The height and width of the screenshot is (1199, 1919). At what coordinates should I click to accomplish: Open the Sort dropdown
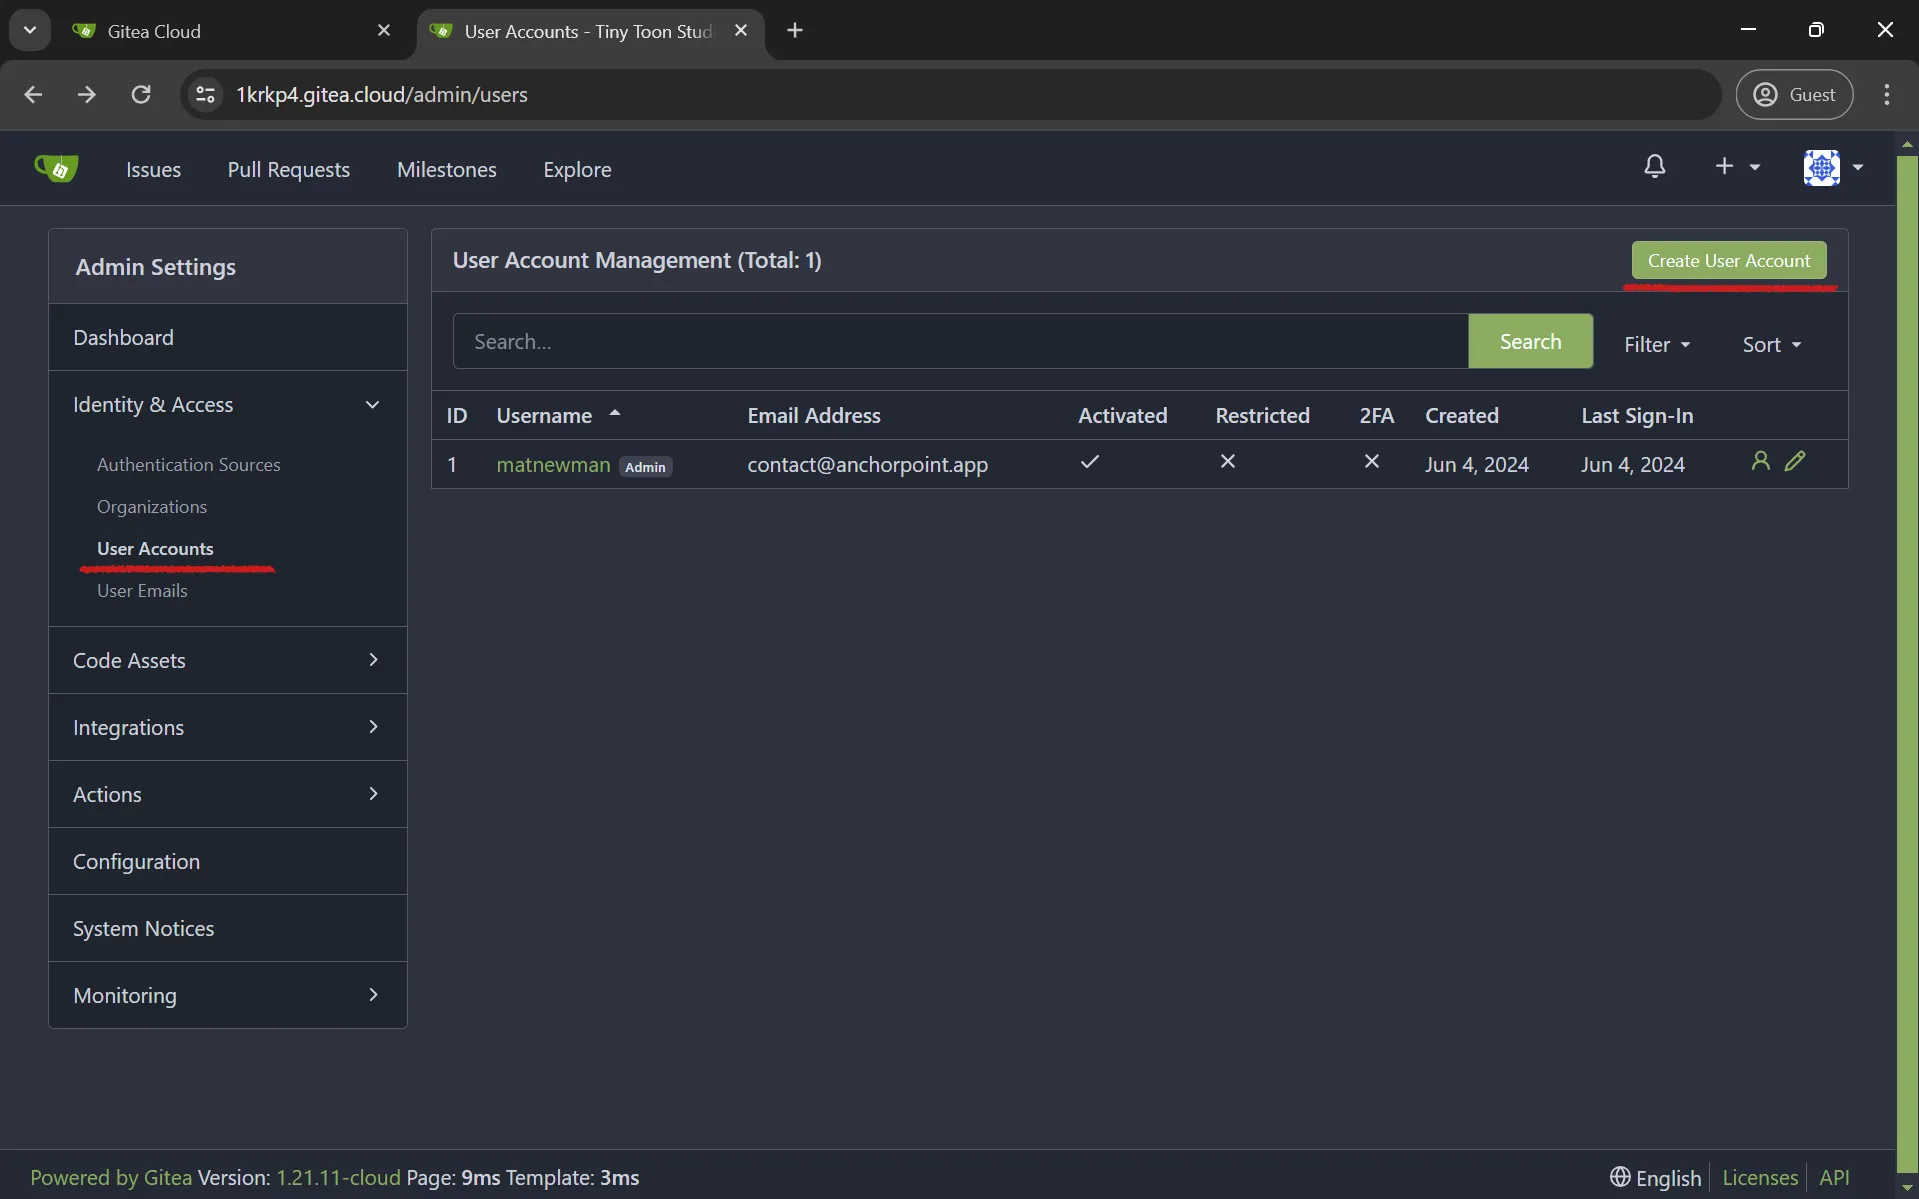(x=1771, y=344)
